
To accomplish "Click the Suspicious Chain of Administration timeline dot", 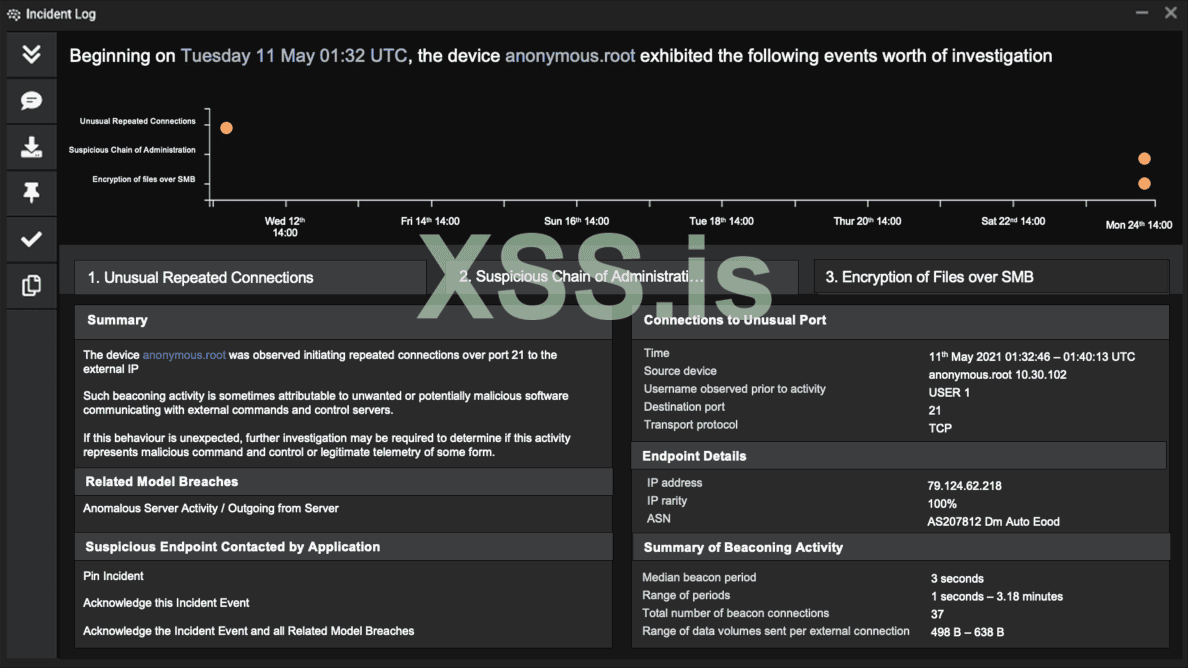I will [1144, 159].
